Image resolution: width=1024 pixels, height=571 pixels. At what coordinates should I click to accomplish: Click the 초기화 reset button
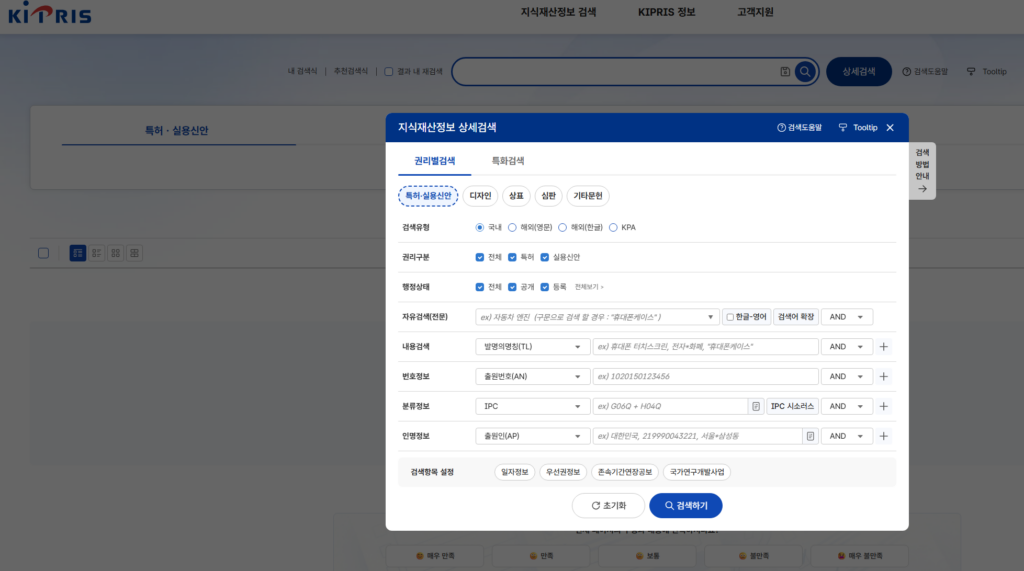608,506
